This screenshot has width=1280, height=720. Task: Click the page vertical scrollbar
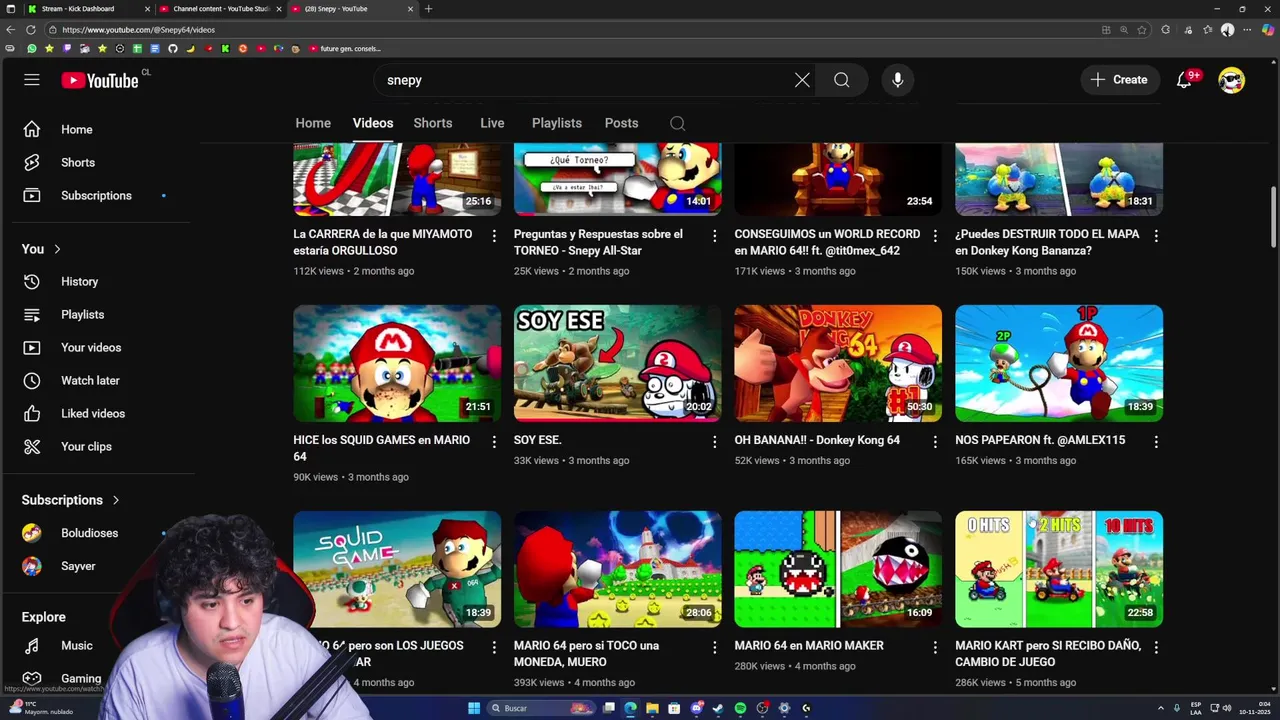coord(1273,216)
